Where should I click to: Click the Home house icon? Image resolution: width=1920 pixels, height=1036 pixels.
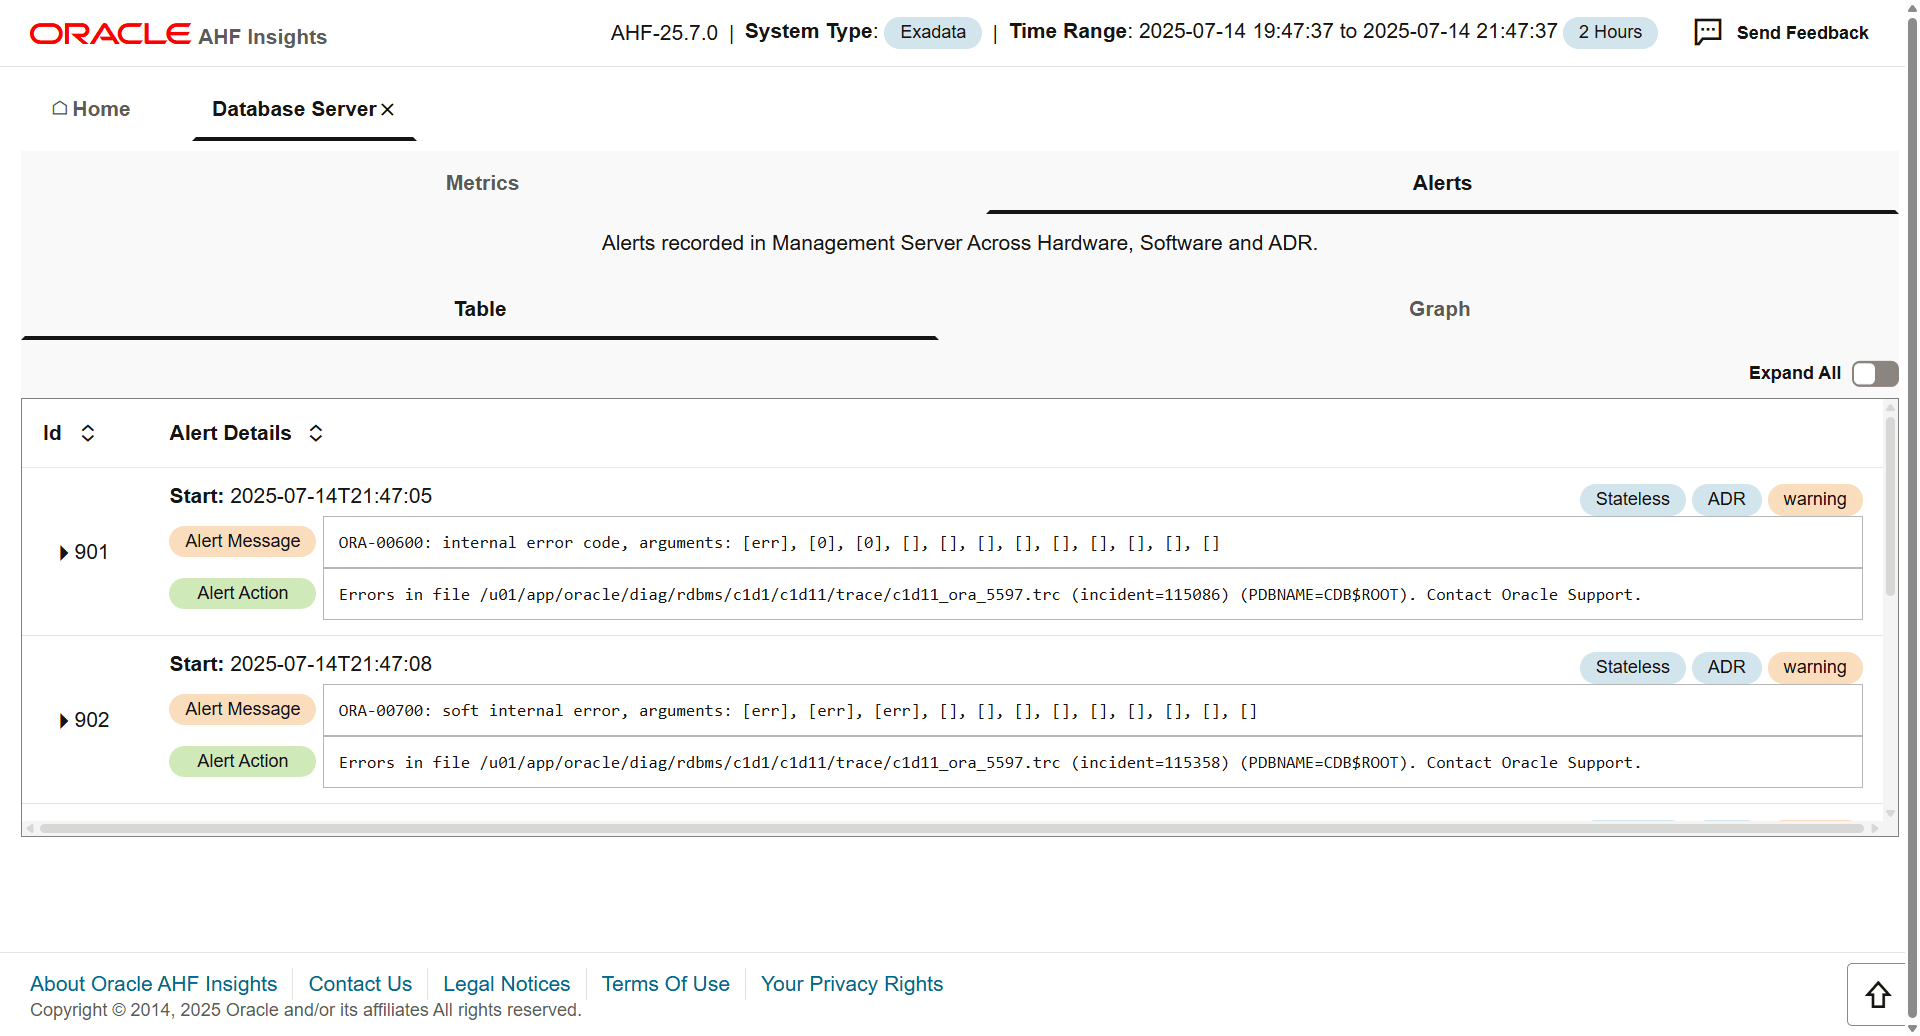pos(60,108)
